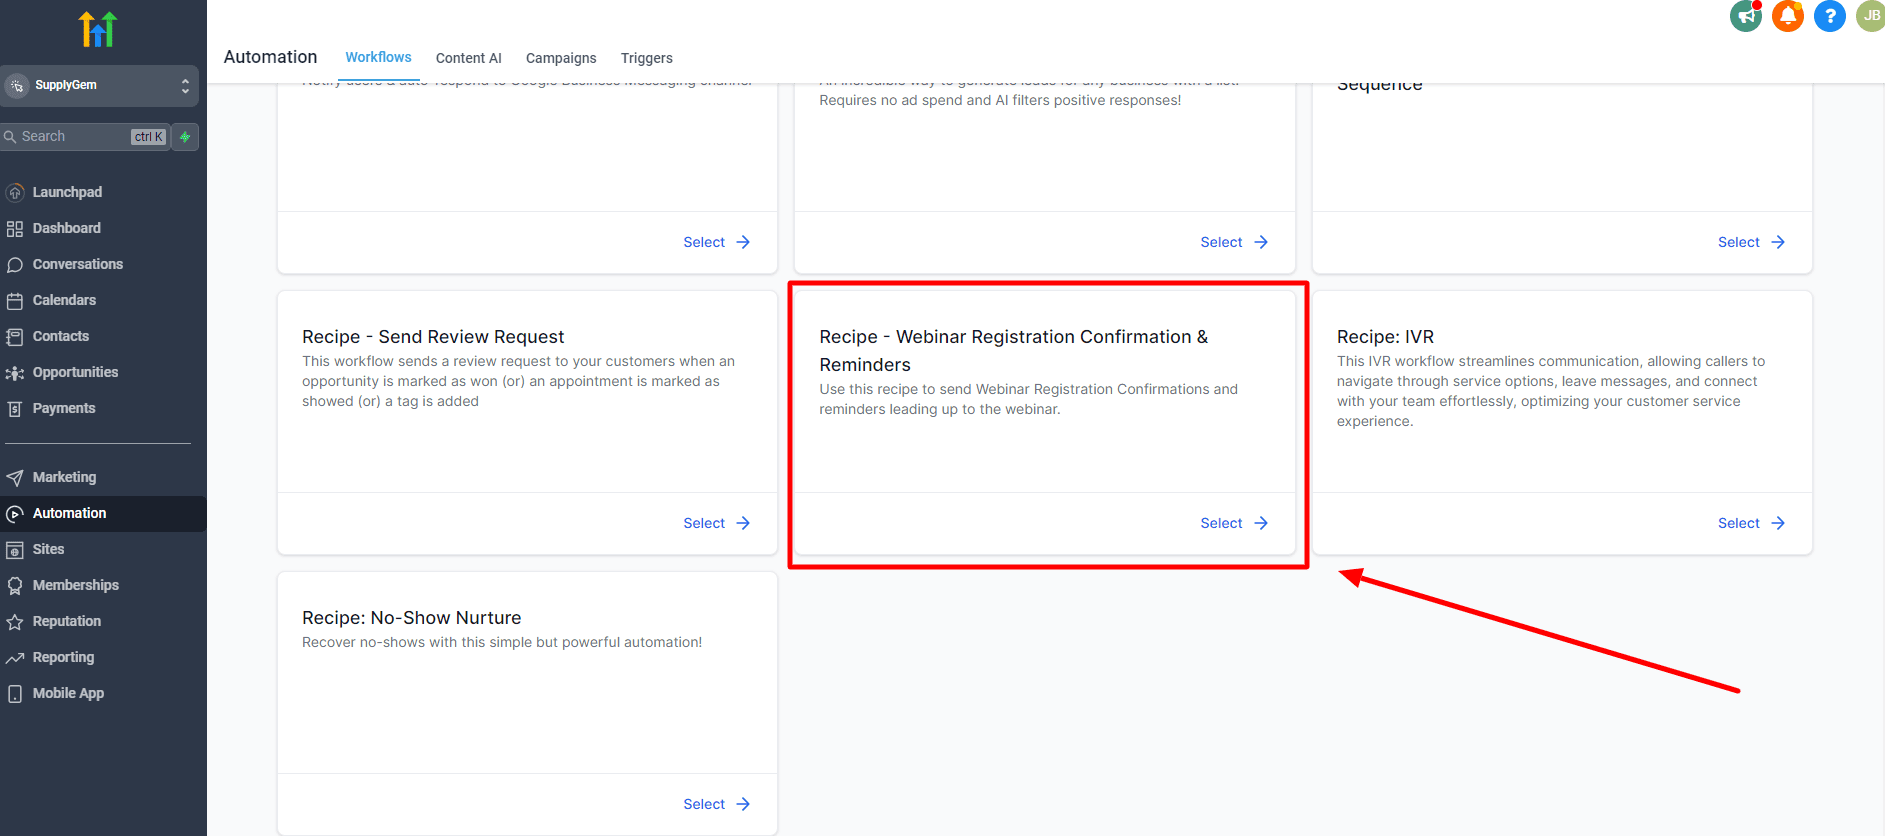The width and height of the screenshot is (1885, 836).
Task: Click the green megaphone announcements icon
Action: [1746, 16]
